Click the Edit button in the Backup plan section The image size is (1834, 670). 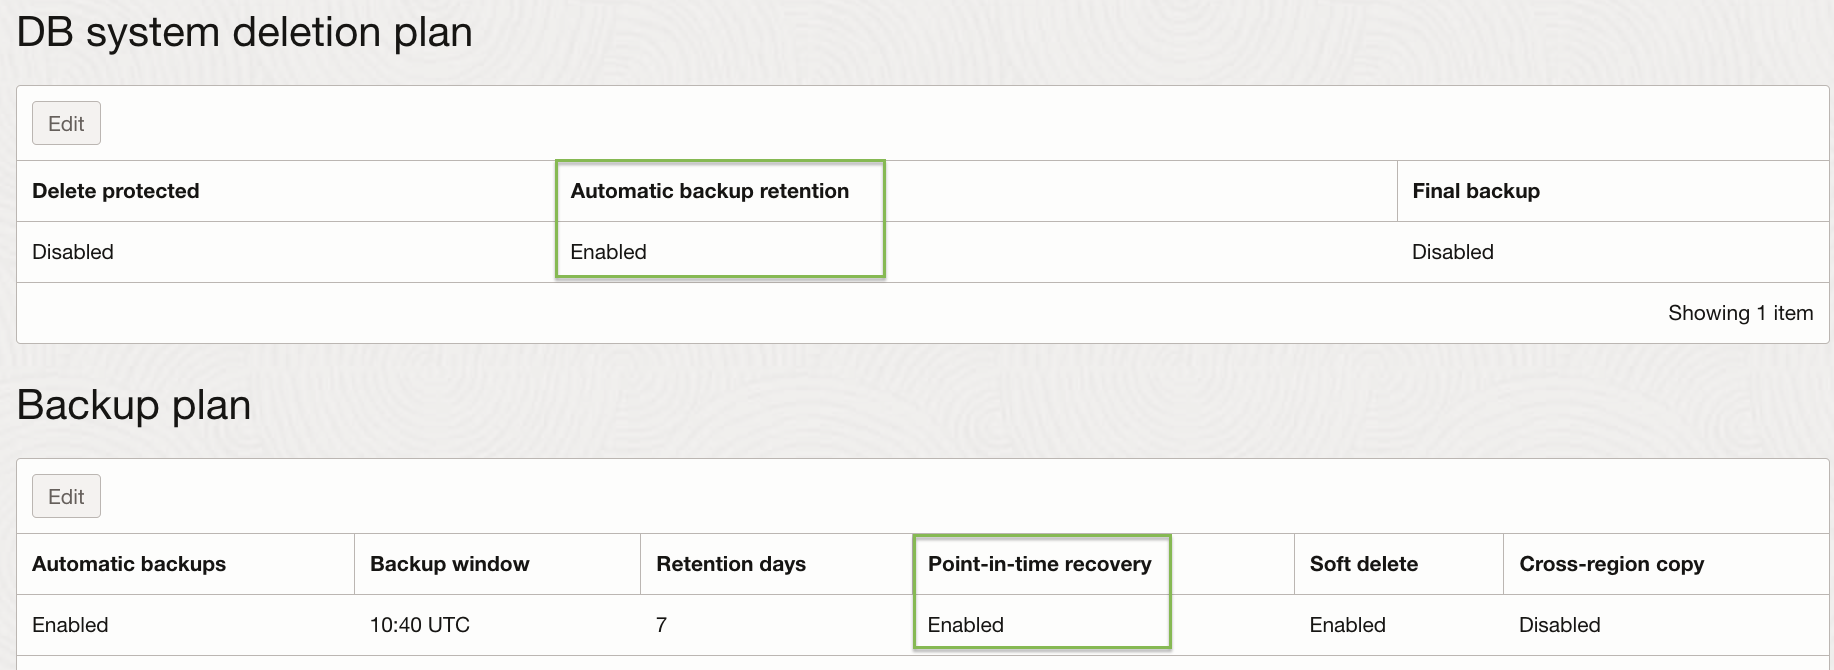(x=66, y=496)
